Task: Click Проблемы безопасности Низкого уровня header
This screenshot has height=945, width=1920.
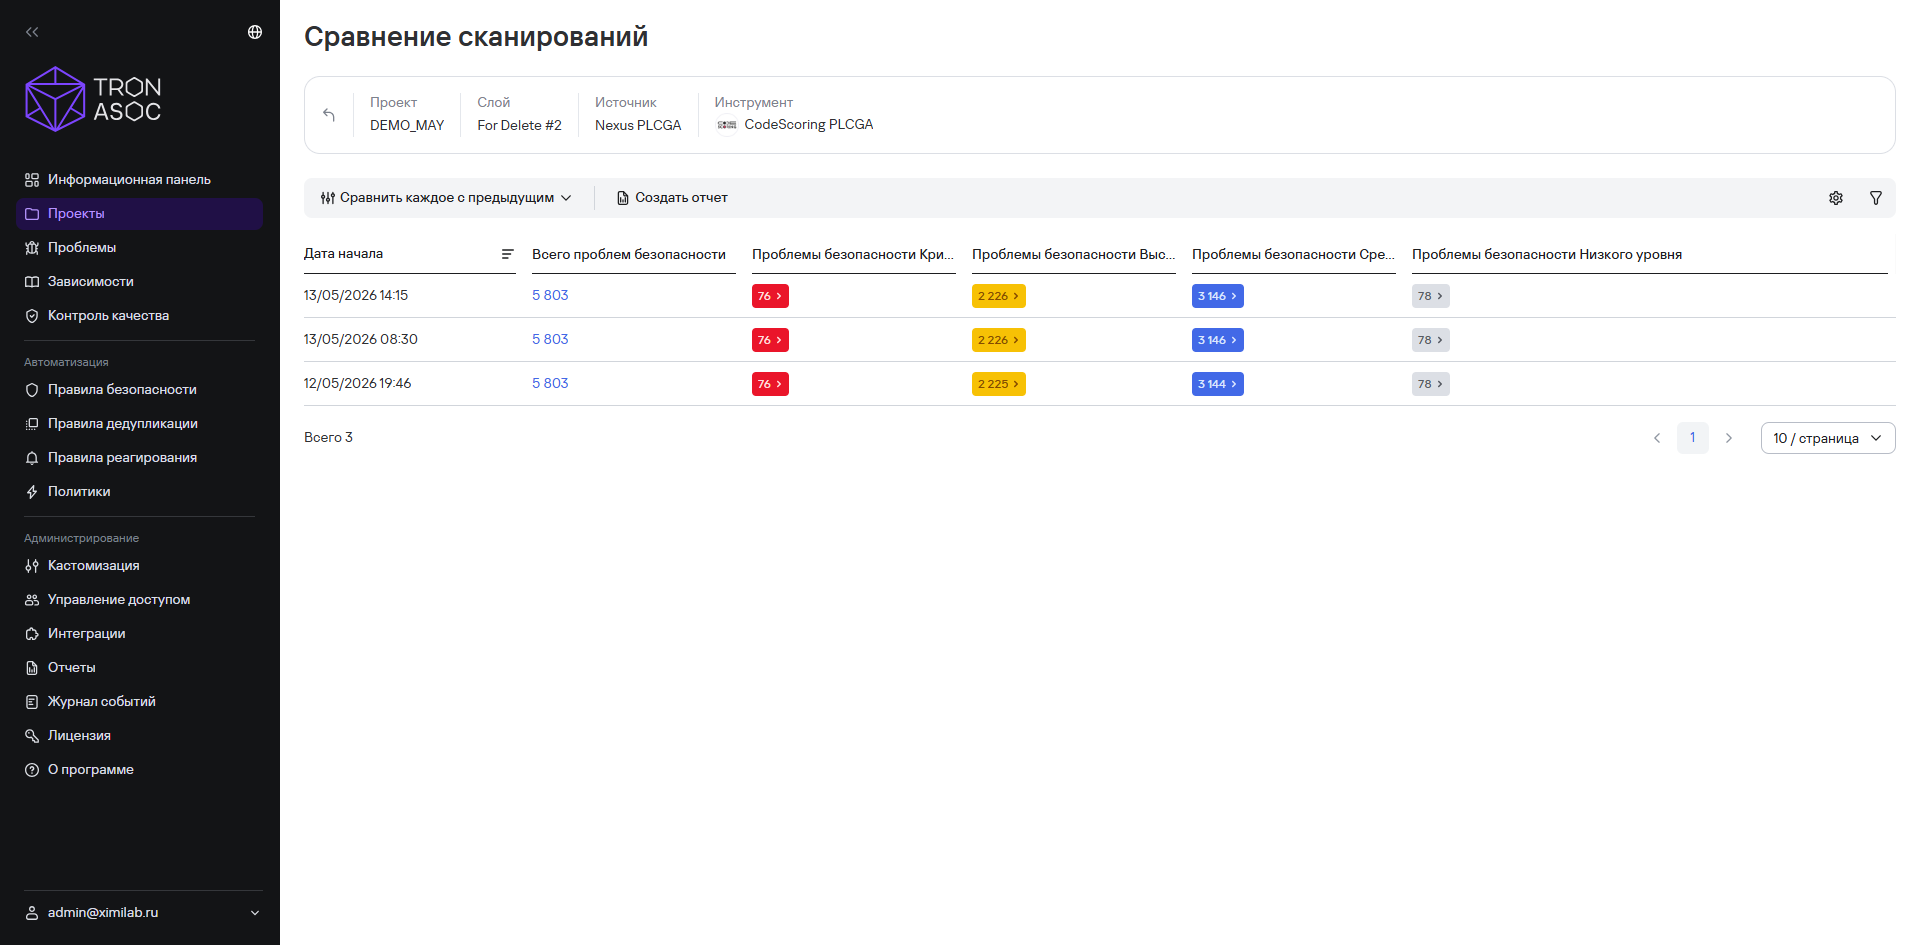Action: (1547, 255)
